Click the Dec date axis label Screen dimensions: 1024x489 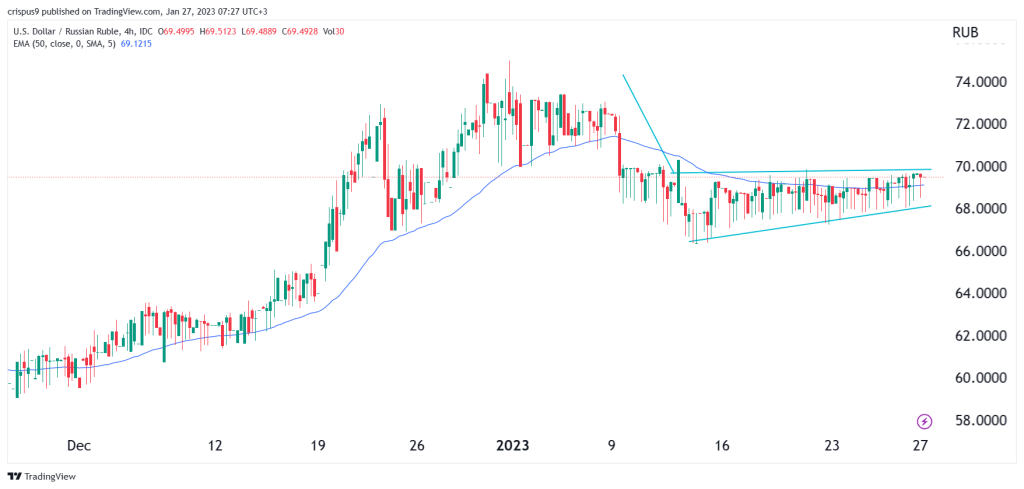(x=77, y=447)
